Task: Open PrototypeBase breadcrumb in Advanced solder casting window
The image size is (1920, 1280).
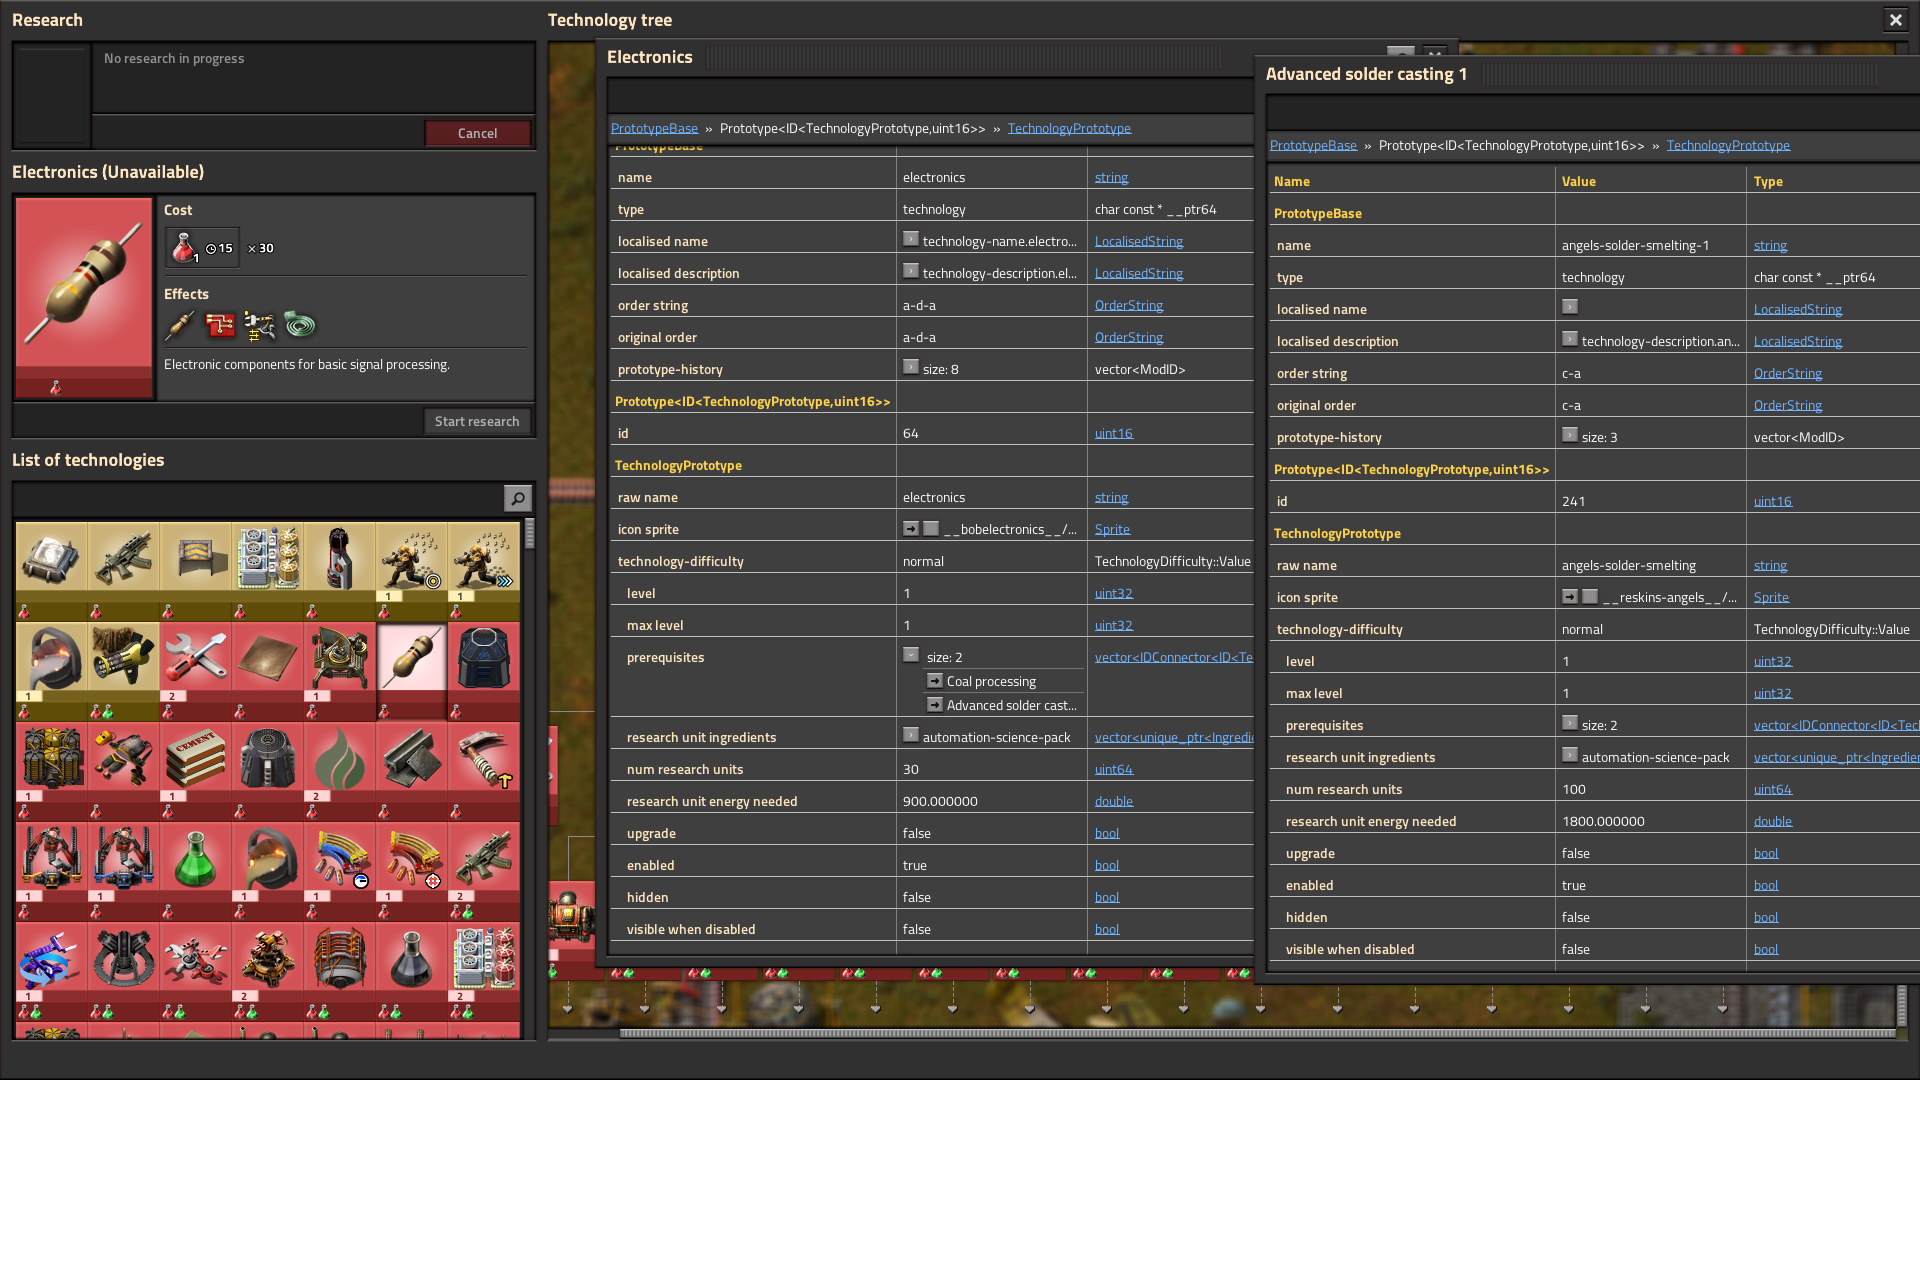Action: pyautogui.click(x=1313, y=145)
